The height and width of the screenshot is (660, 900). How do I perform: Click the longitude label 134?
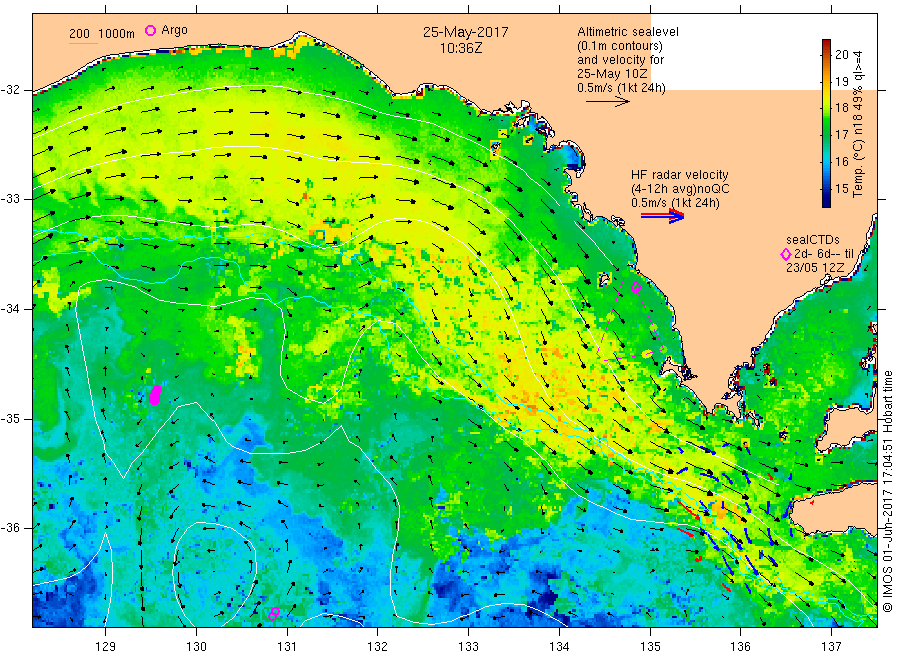point(559,647)
